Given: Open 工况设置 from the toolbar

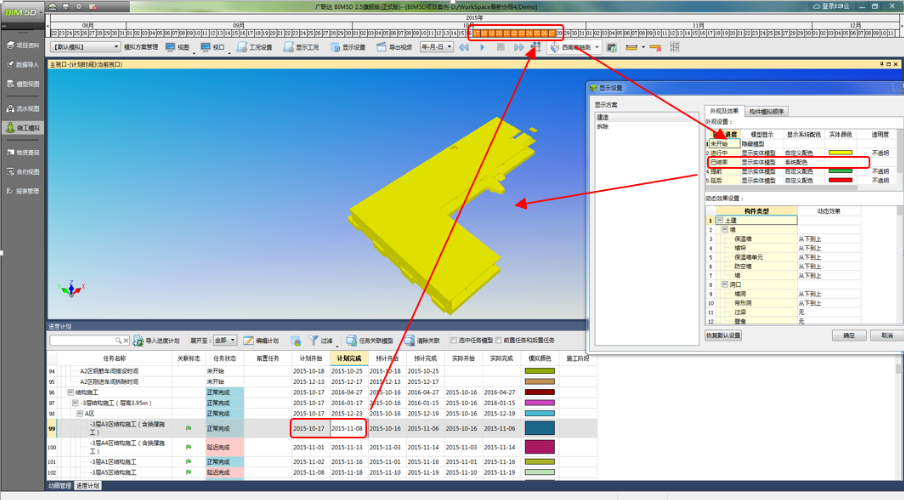Looking at the screenshot, I should (x=254, y=47).
